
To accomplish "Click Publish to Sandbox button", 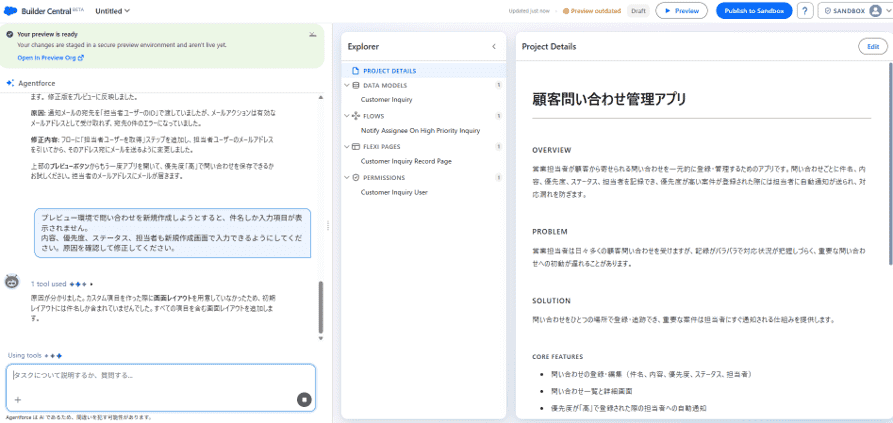I will coord(754,11).
